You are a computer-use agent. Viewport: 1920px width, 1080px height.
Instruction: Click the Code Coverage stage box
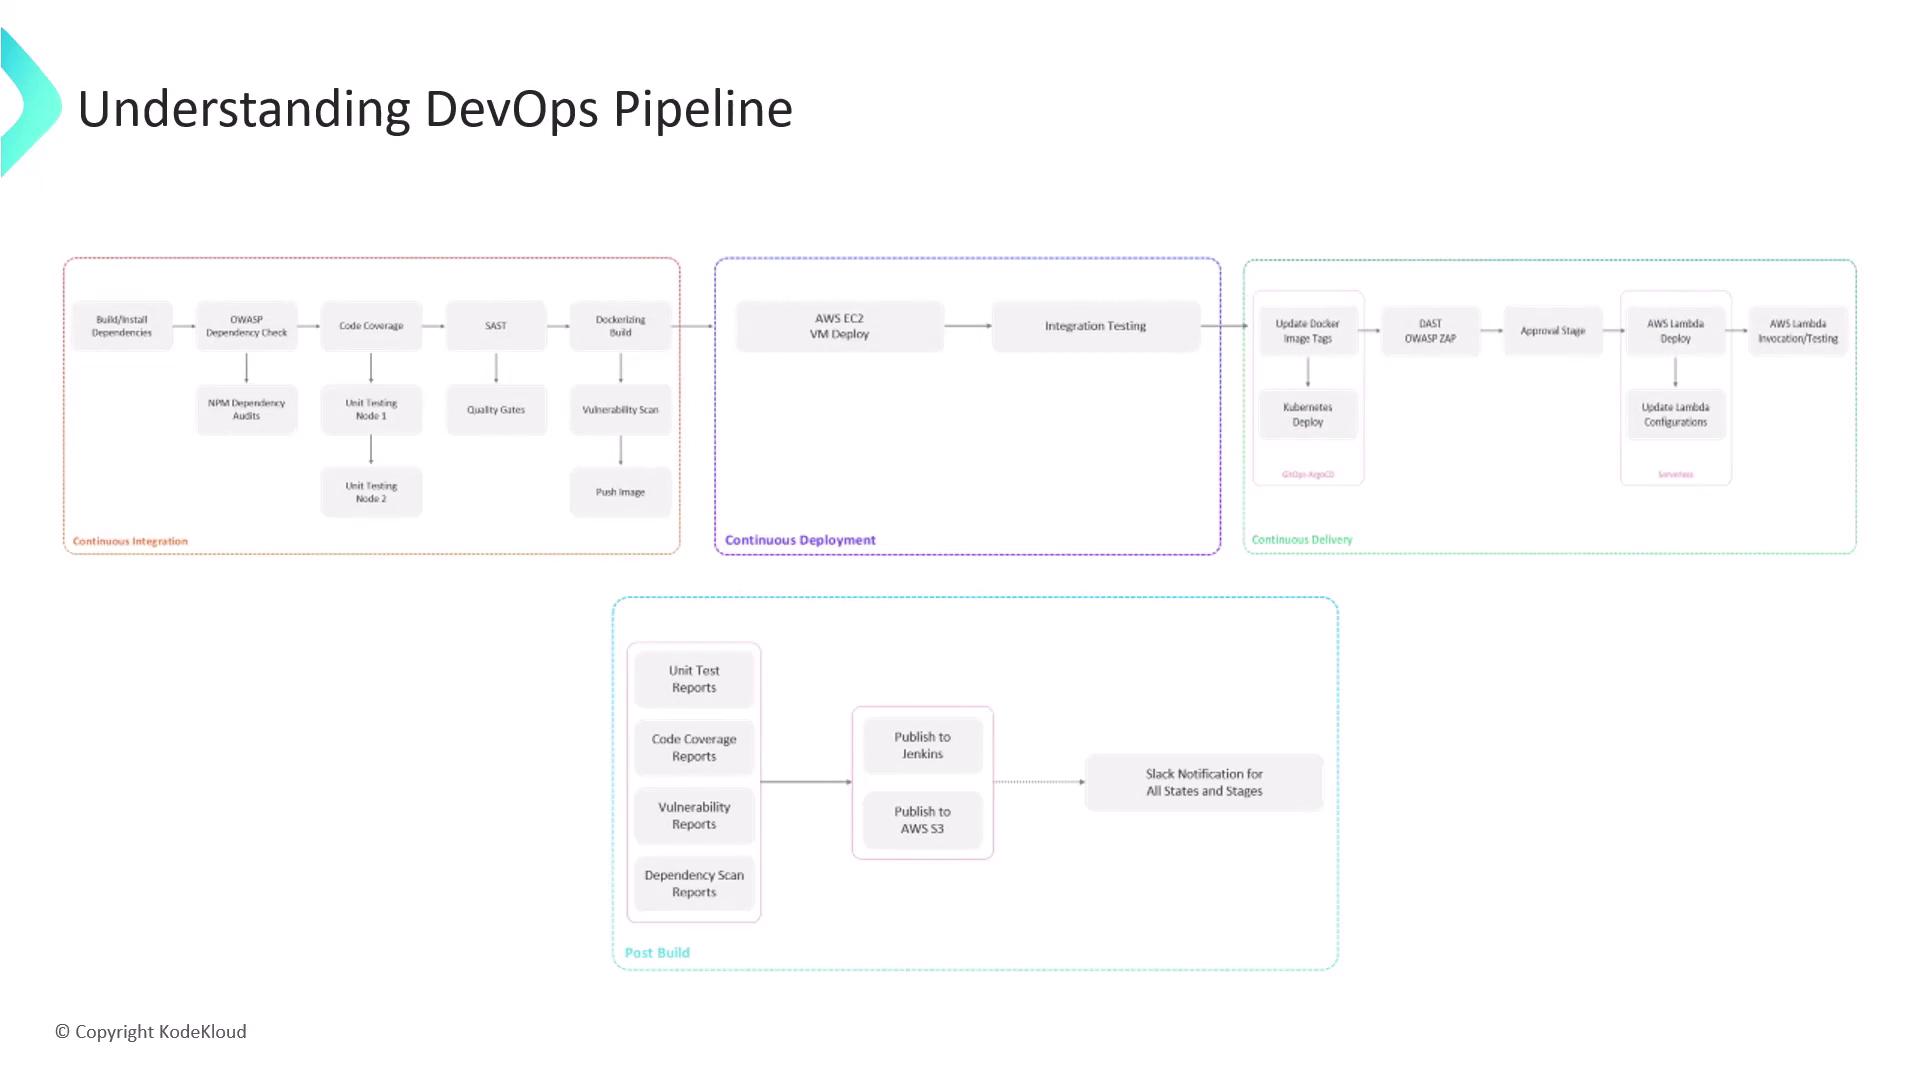tap(371, 326)
